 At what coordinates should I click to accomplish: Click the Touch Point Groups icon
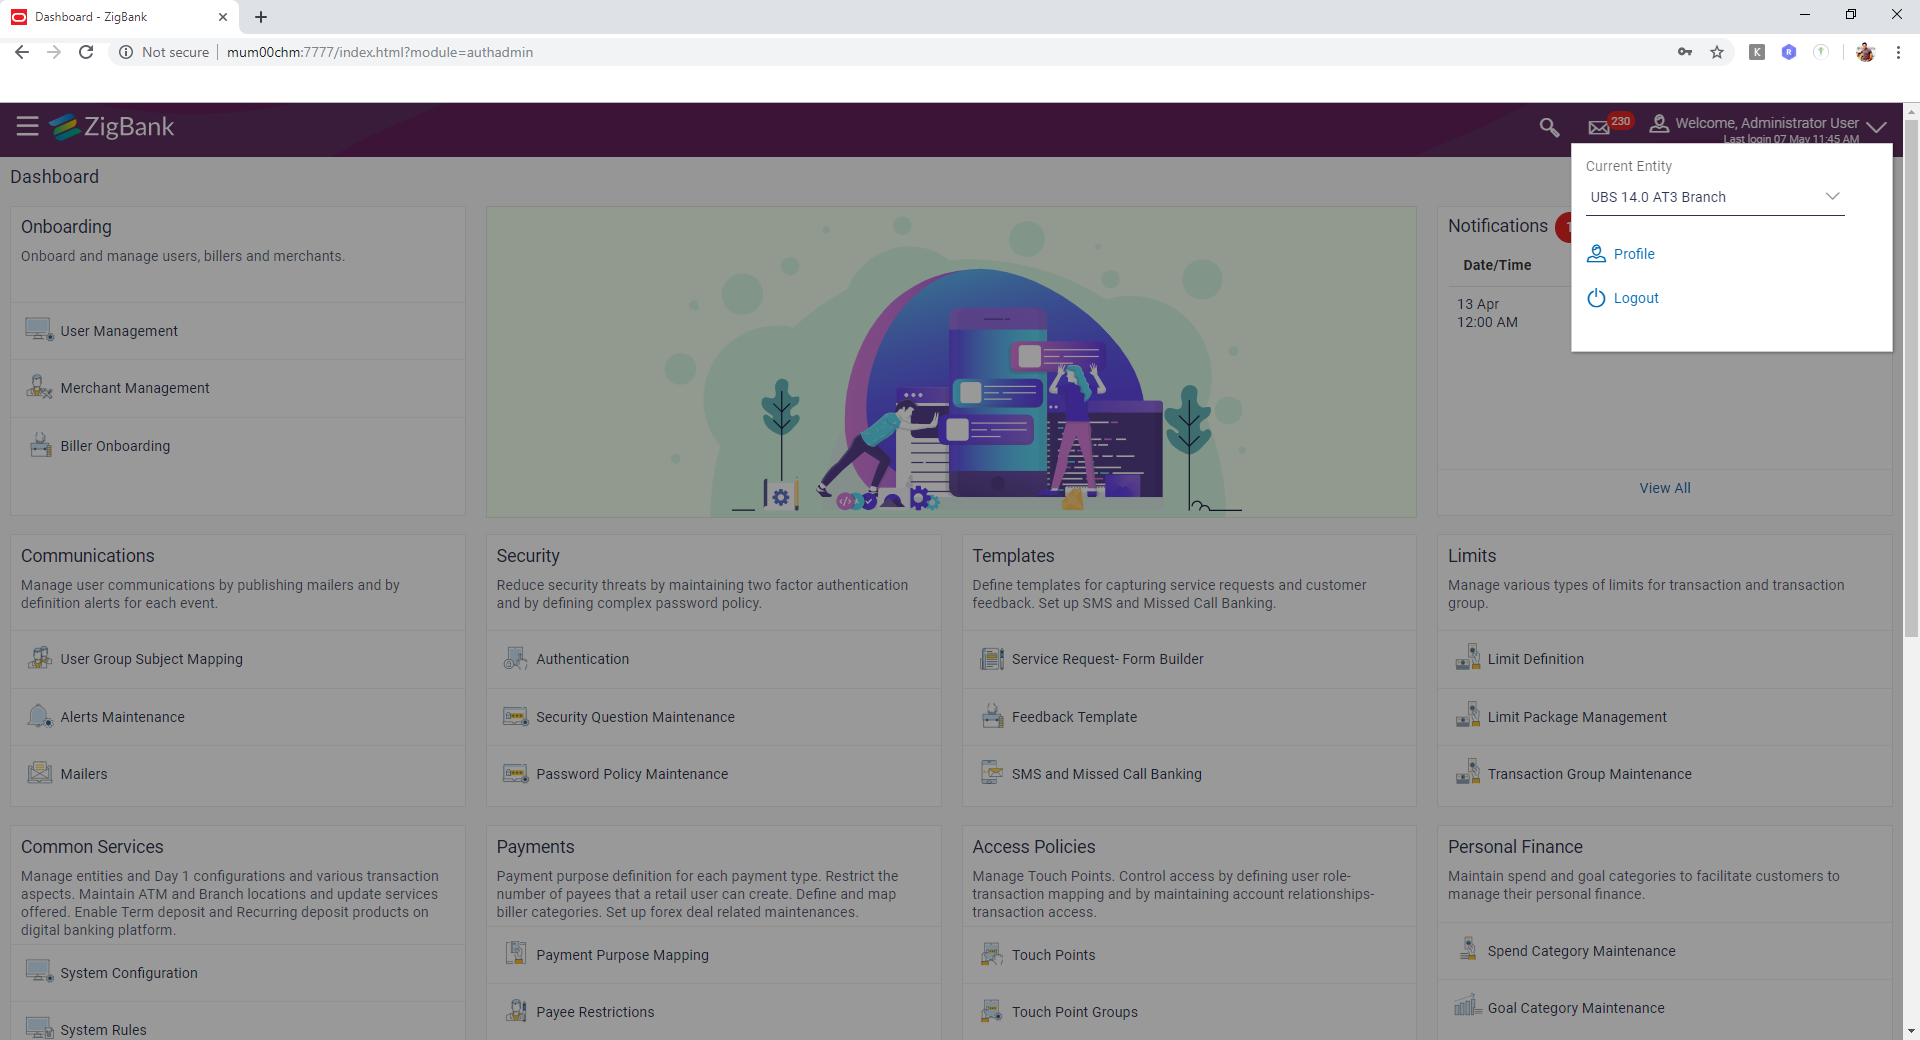coord(991,1011)
